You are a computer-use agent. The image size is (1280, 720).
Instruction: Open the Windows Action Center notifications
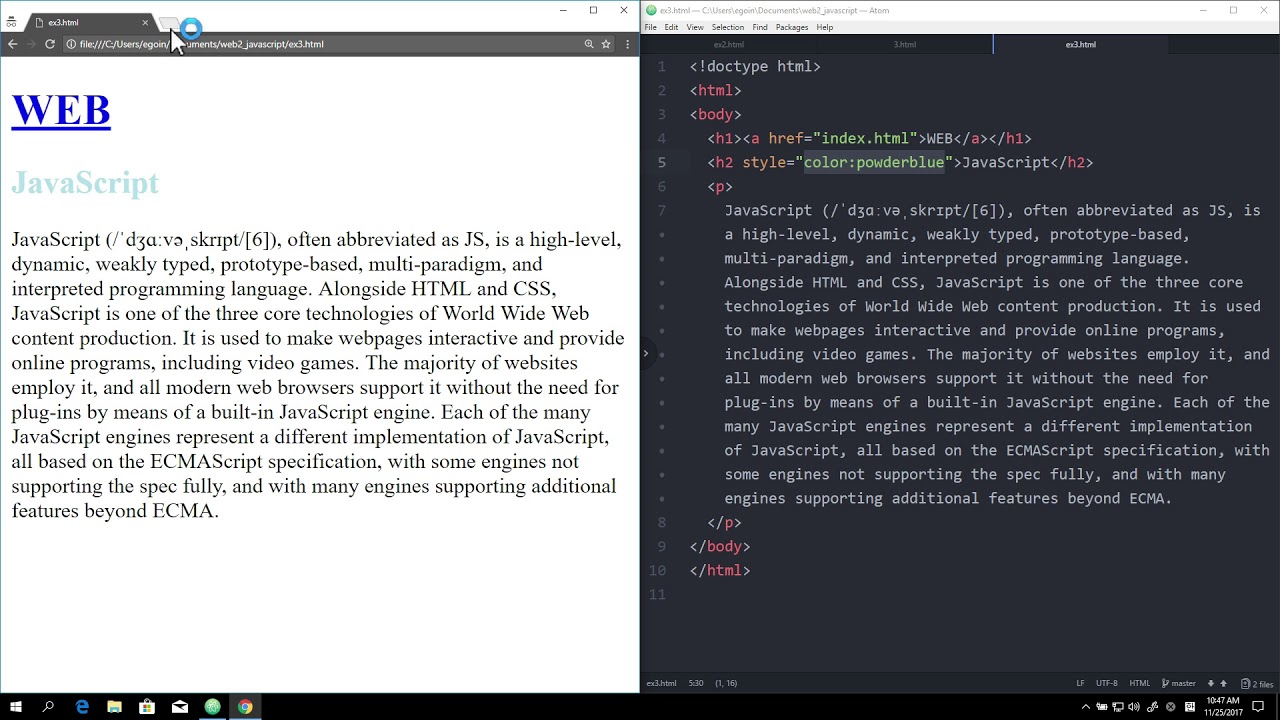point(1258,707)
